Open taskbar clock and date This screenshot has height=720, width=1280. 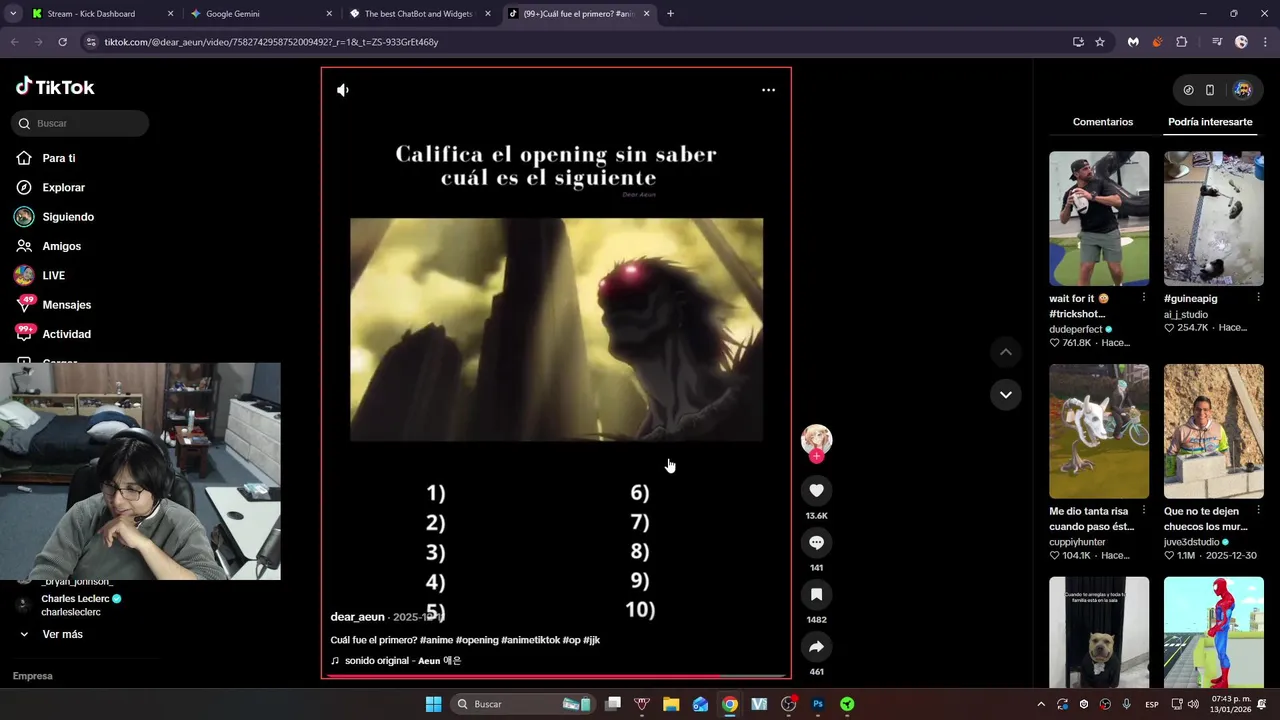tap(1231, 704)
